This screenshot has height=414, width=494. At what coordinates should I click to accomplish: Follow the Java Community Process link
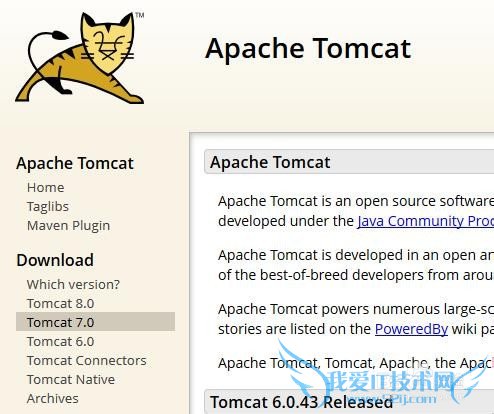[425, 221]
